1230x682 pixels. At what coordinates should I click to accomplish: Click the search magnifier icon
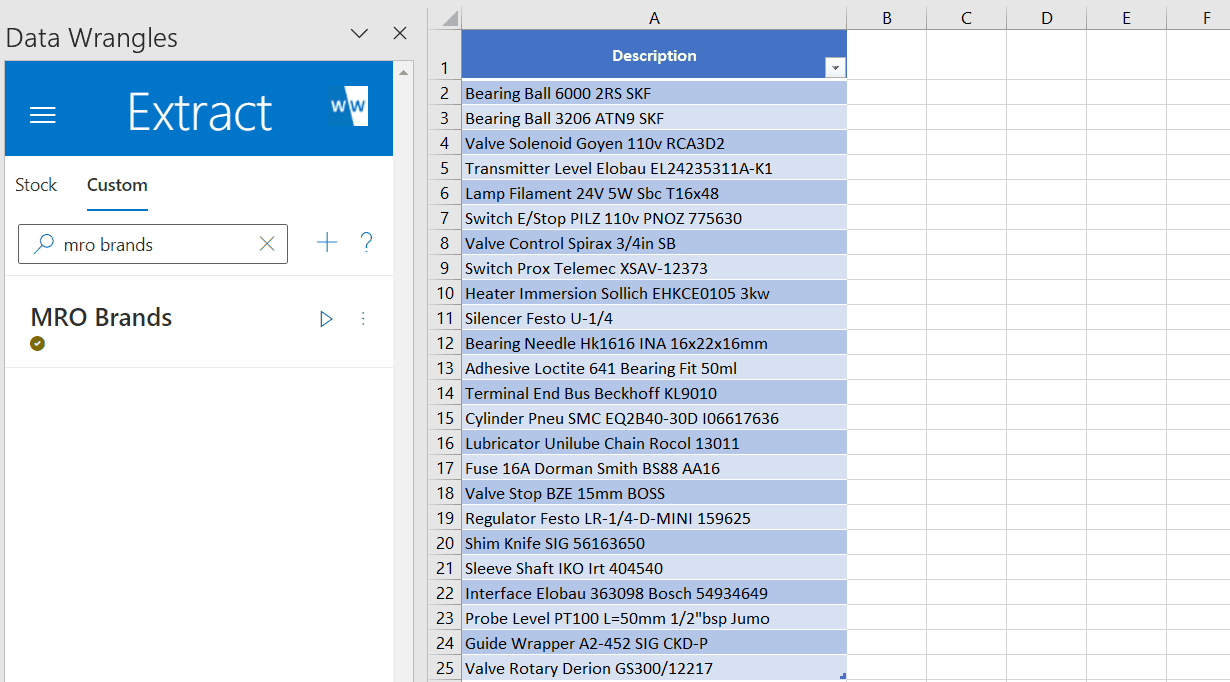click(x=44, y=244)
